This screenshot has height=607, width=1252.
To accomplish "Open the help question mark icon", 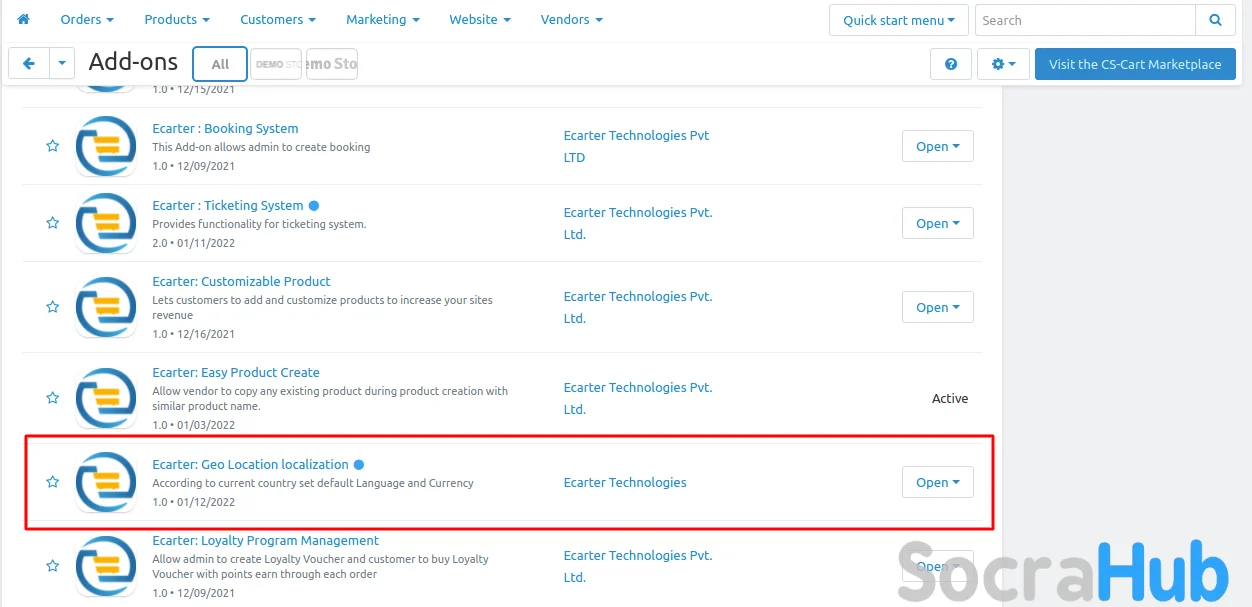I will [x=951, y=64].
